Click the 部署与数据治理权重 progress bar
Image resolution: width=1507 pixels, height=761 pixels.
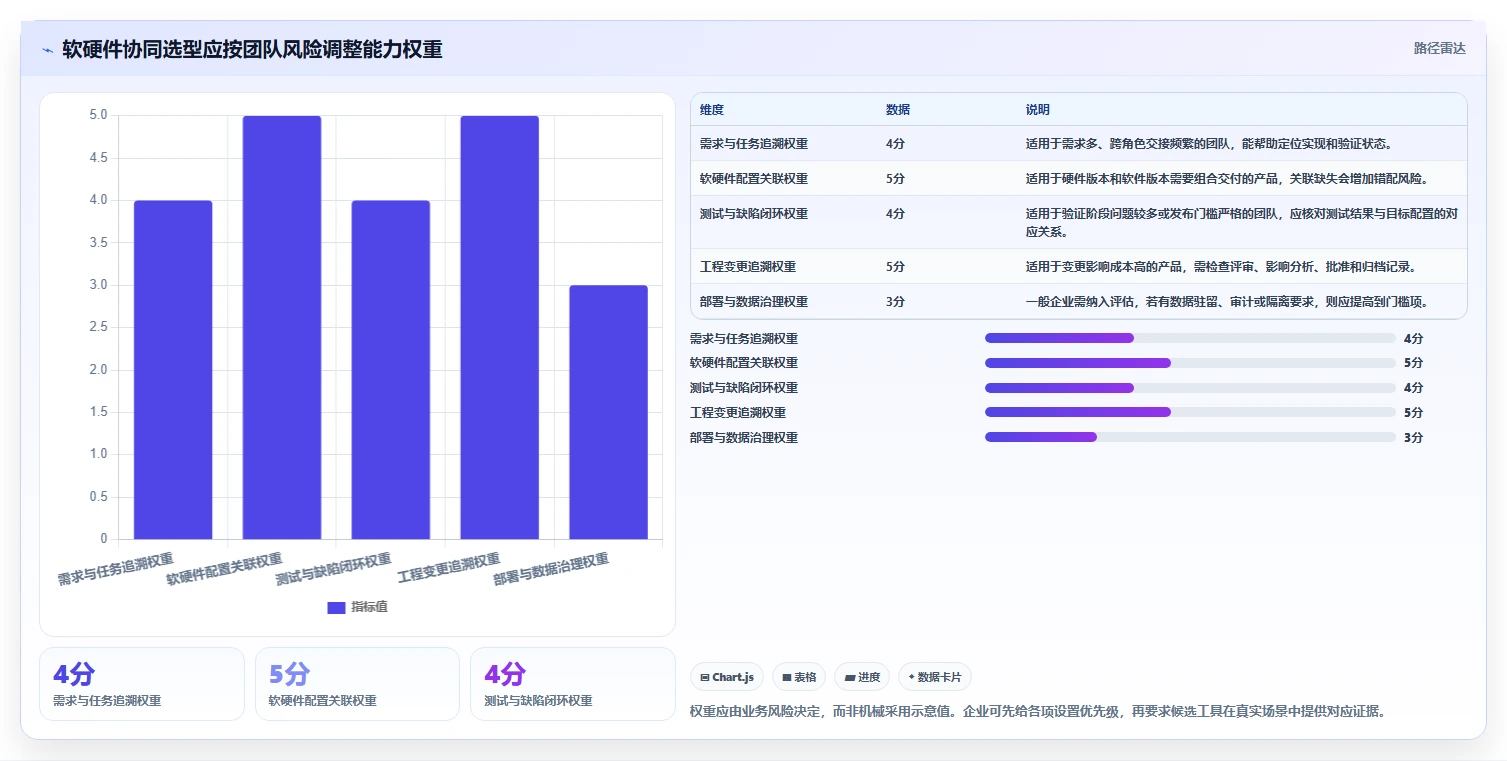pos(1190,437)
